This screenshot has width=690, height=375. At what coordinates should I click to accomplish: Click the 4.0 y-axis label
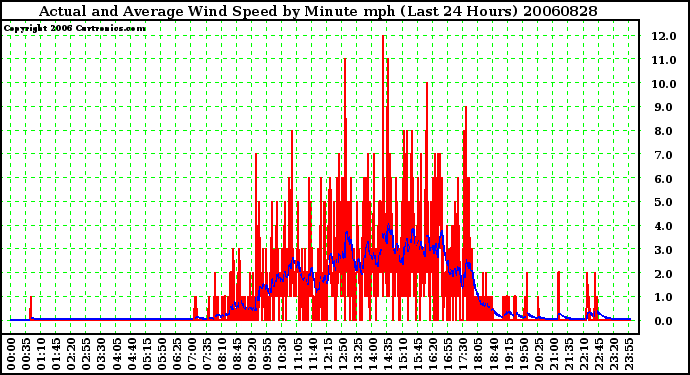coord(664,226)
